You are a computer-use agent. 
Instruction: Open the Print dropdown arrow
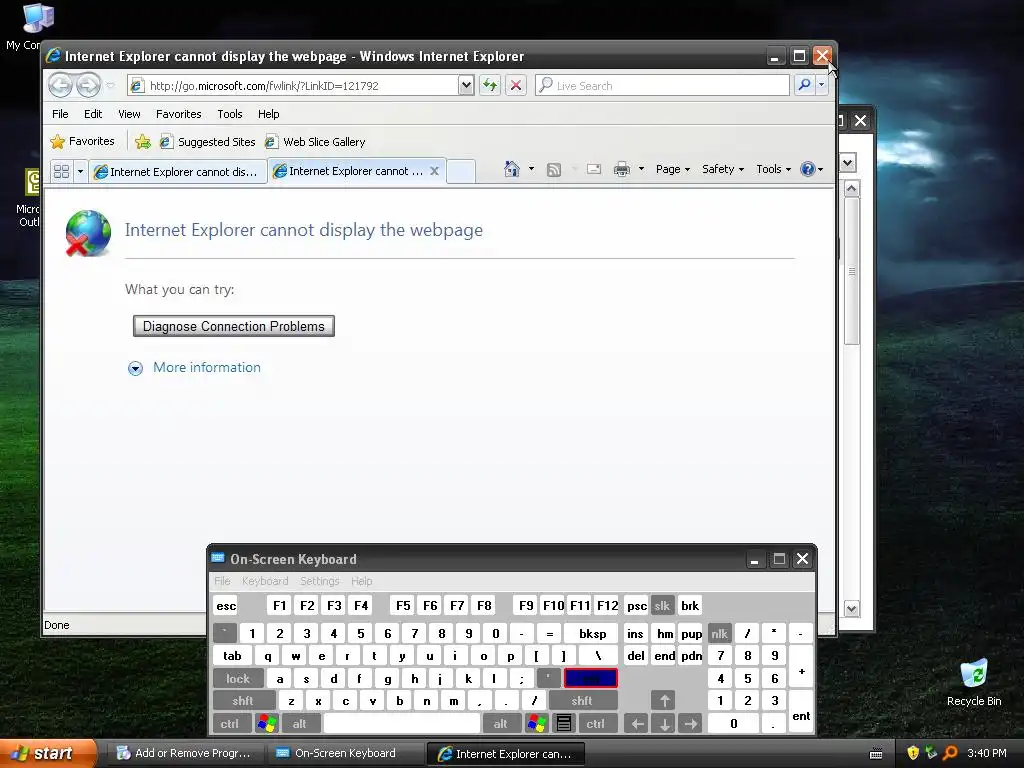[641, 169]
